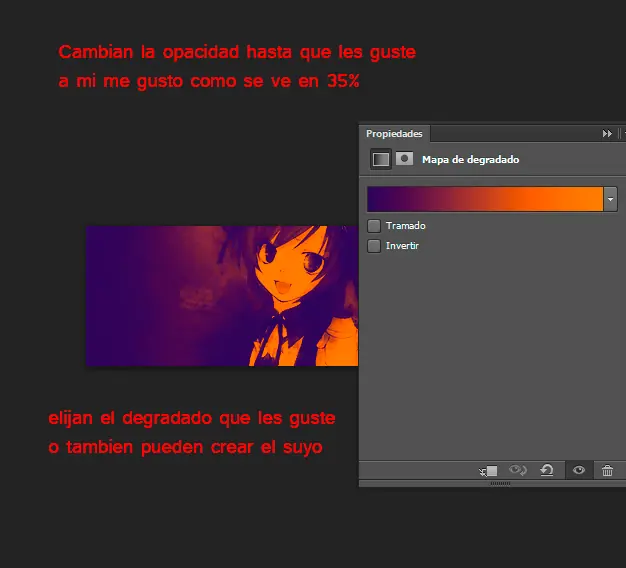Expand the gradient picker dropdown arrow
This screenshot has width=626, height=568.
pyautogui.click(x=610, y=199)
